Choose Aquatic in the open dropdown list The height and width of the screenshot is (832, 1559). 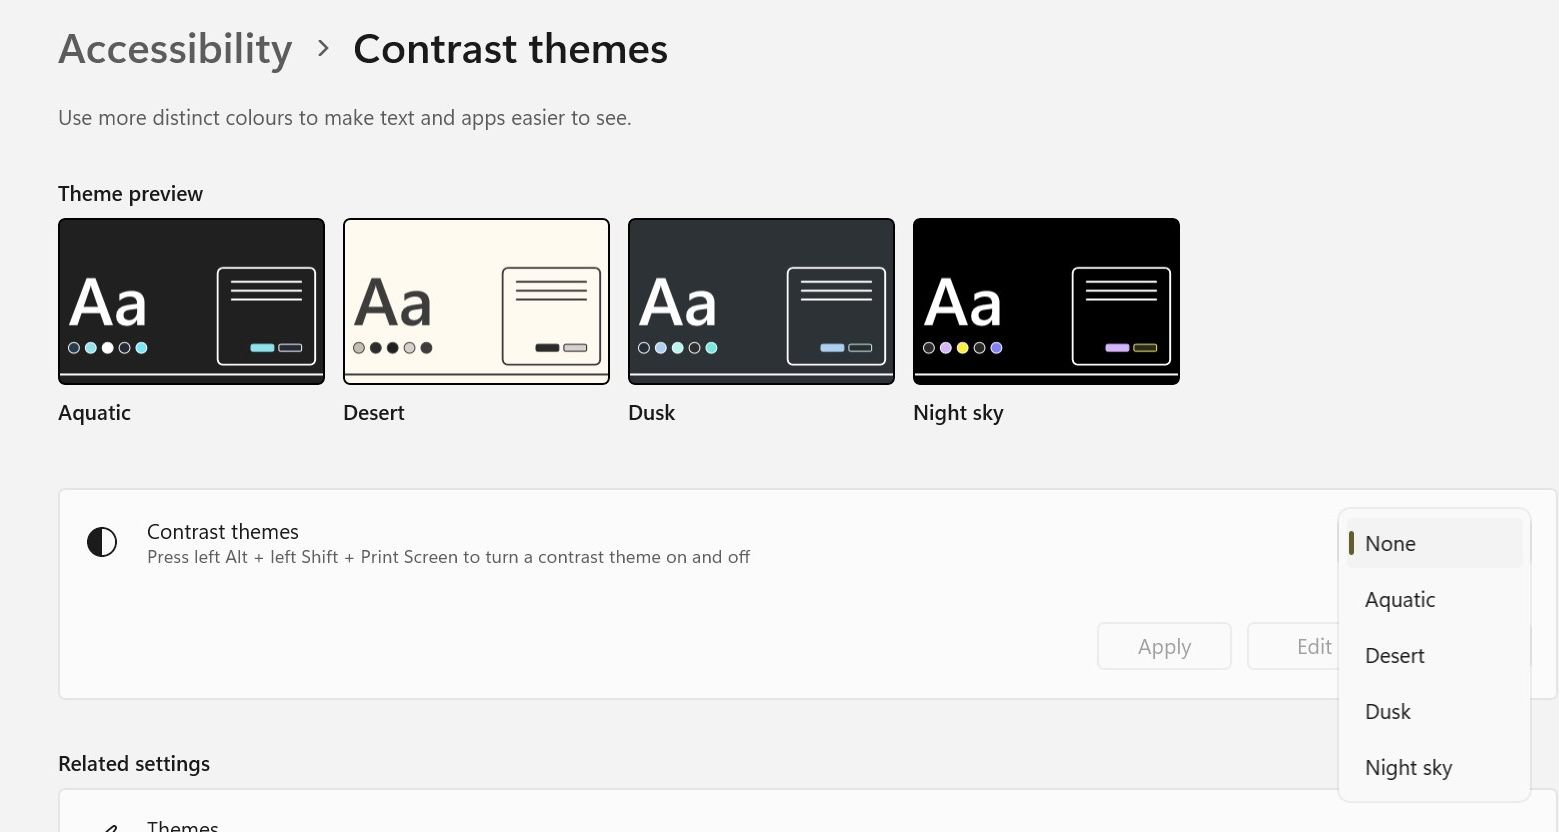coord(1400,599)
